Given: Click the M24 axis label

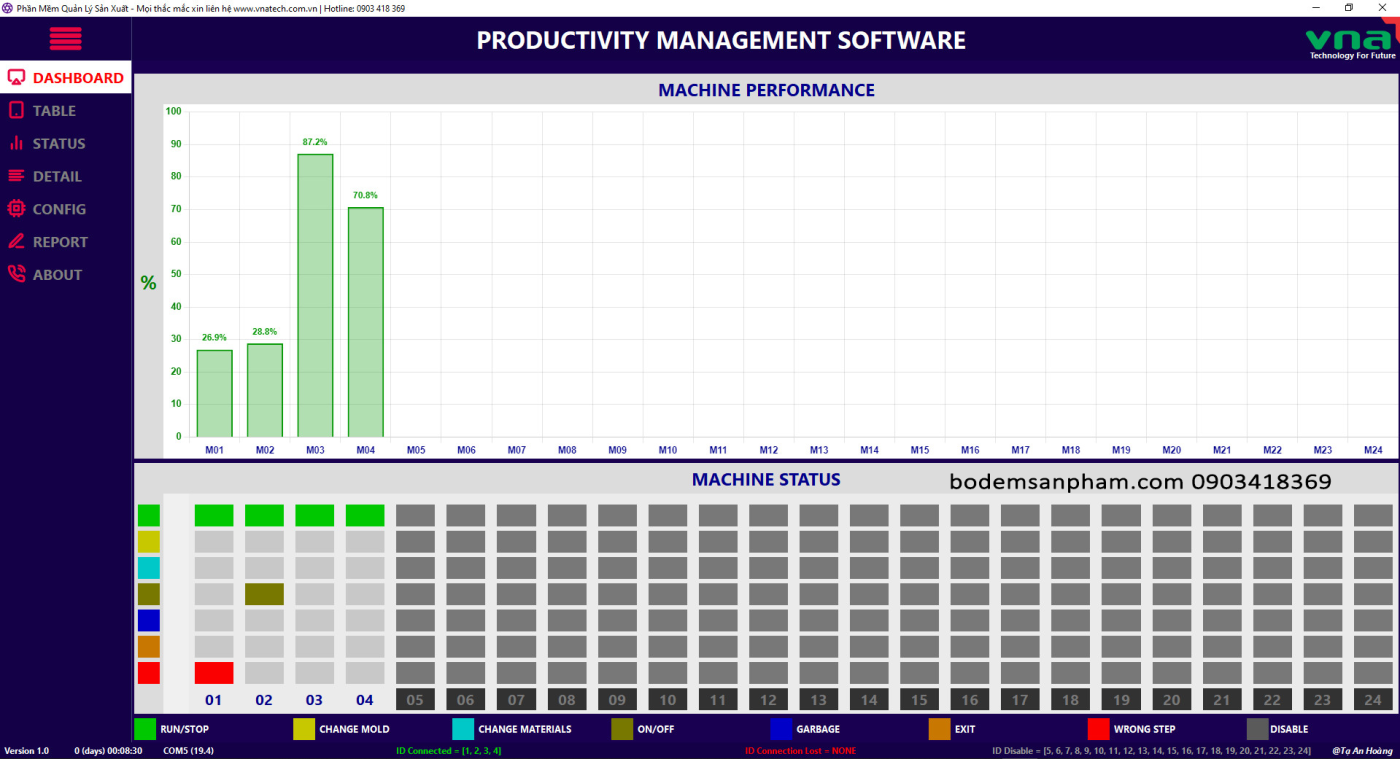Looking at the screenshot, I should coord(1373,450).
